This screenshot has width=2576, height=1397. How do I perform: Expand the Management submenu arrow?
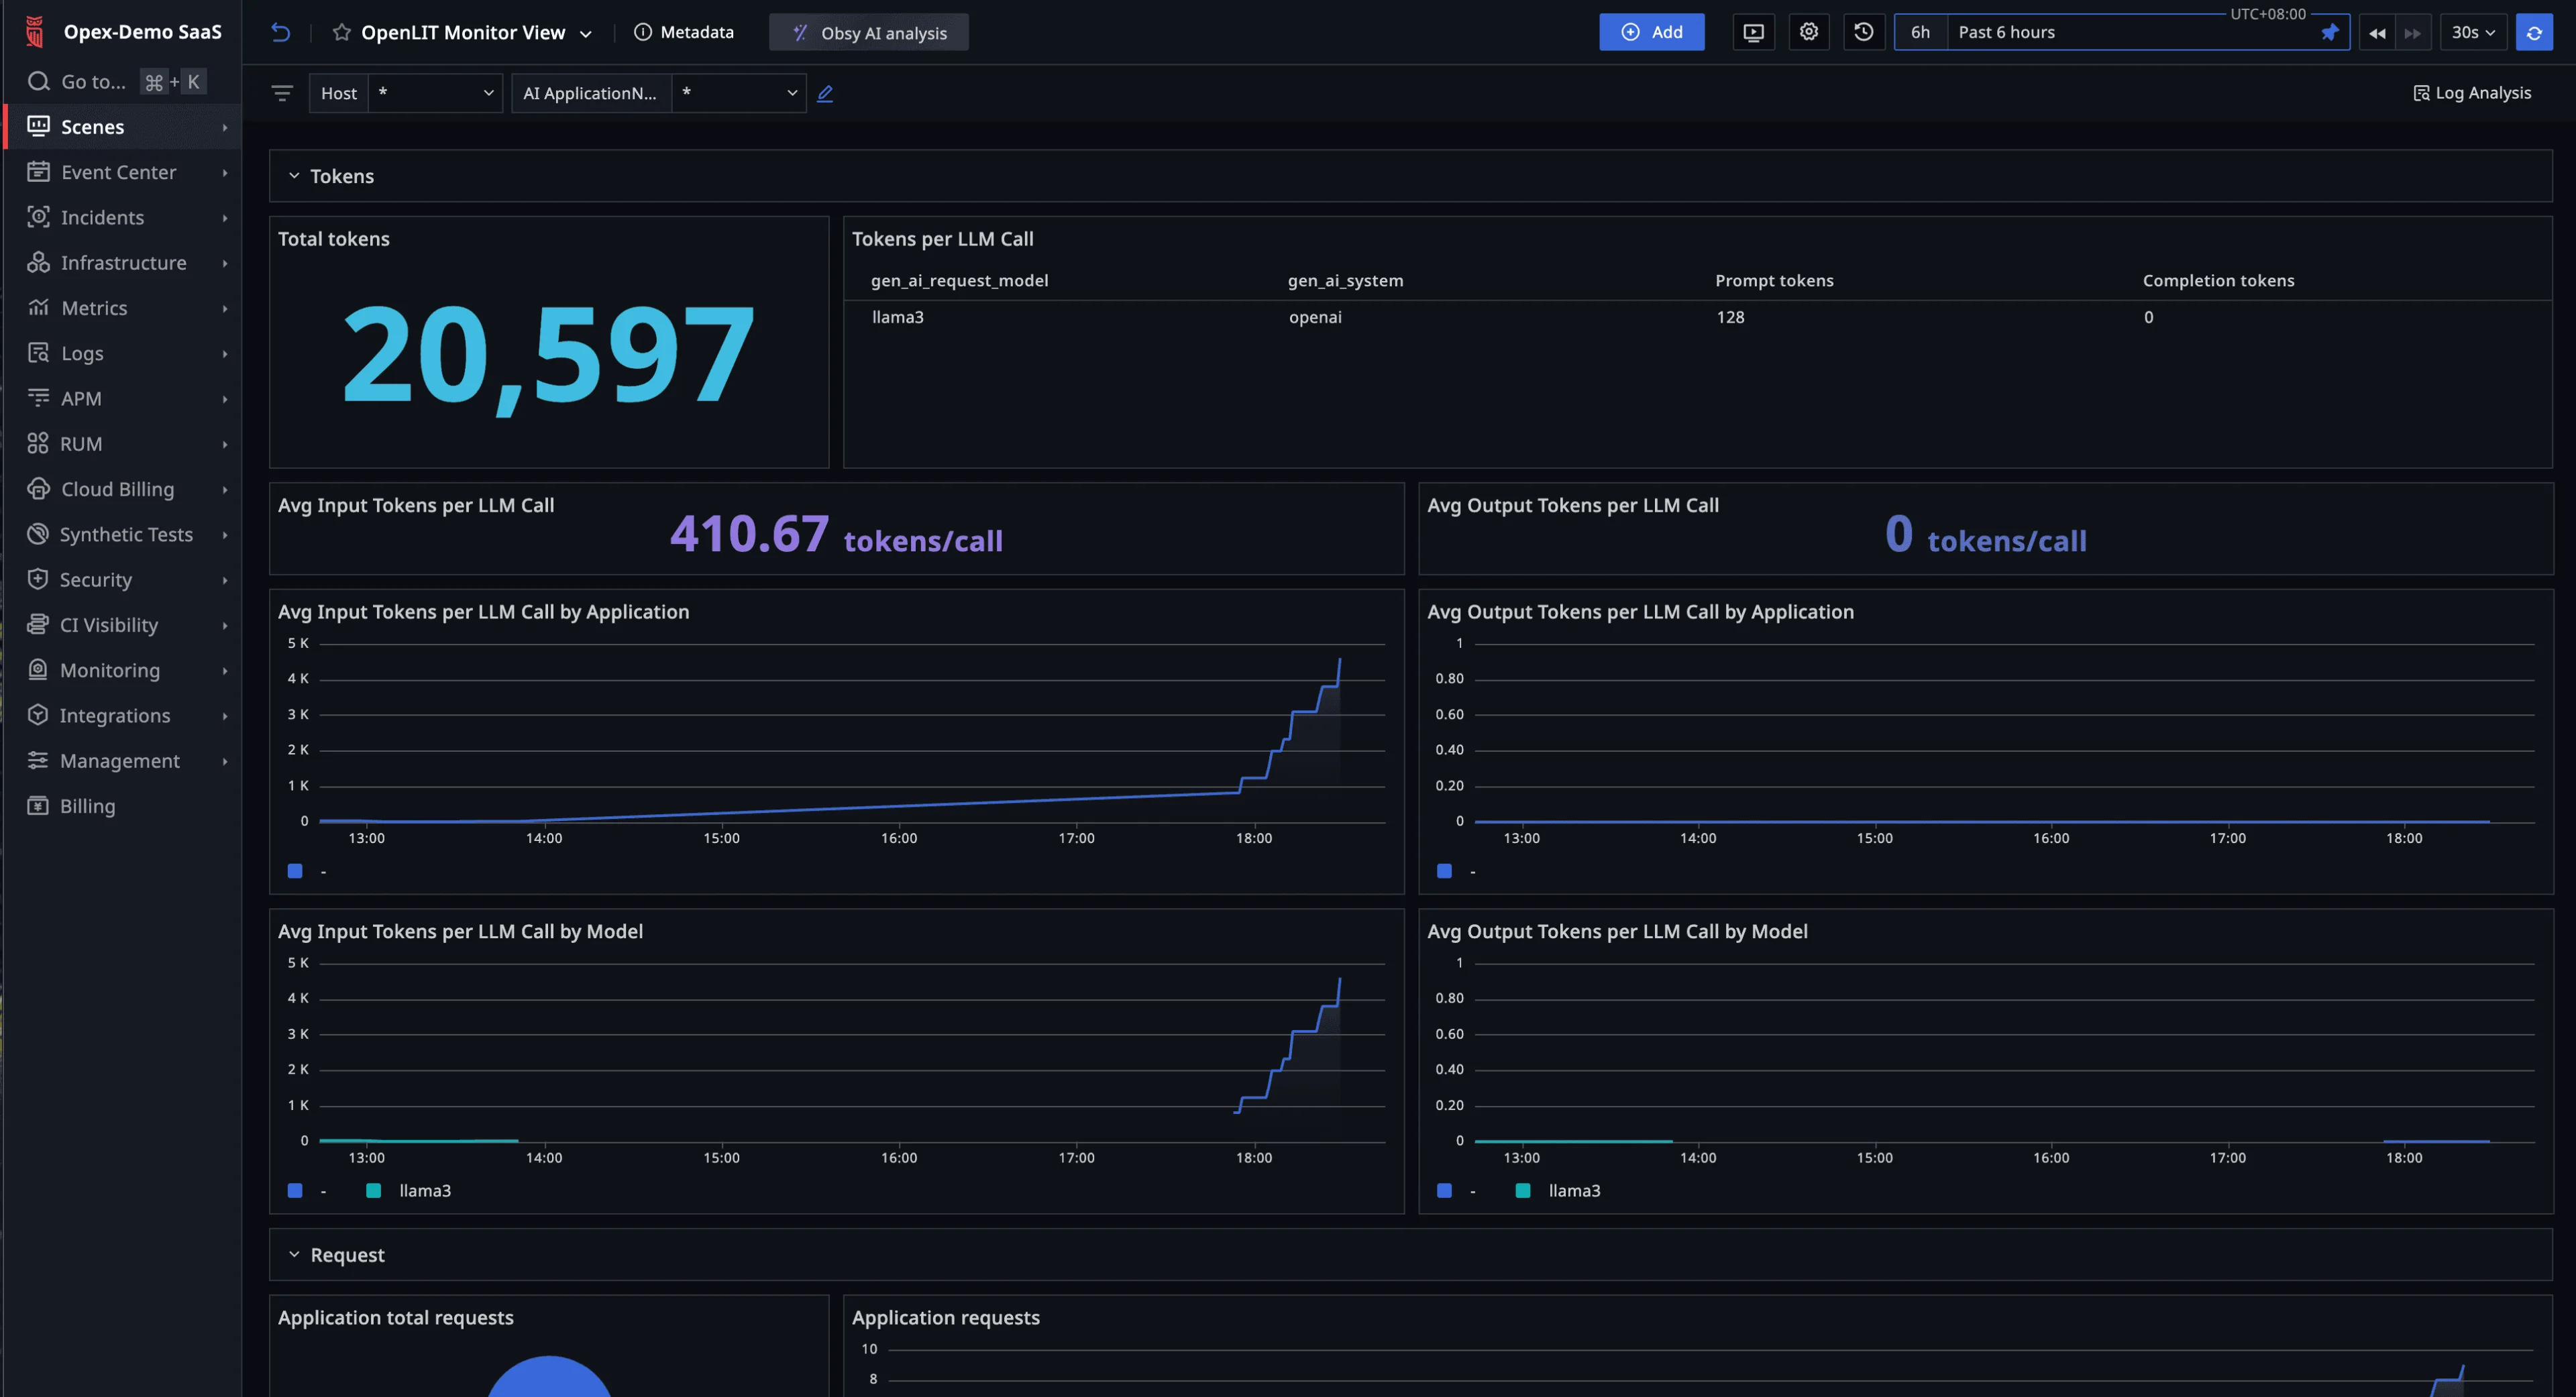click(225, 762)
